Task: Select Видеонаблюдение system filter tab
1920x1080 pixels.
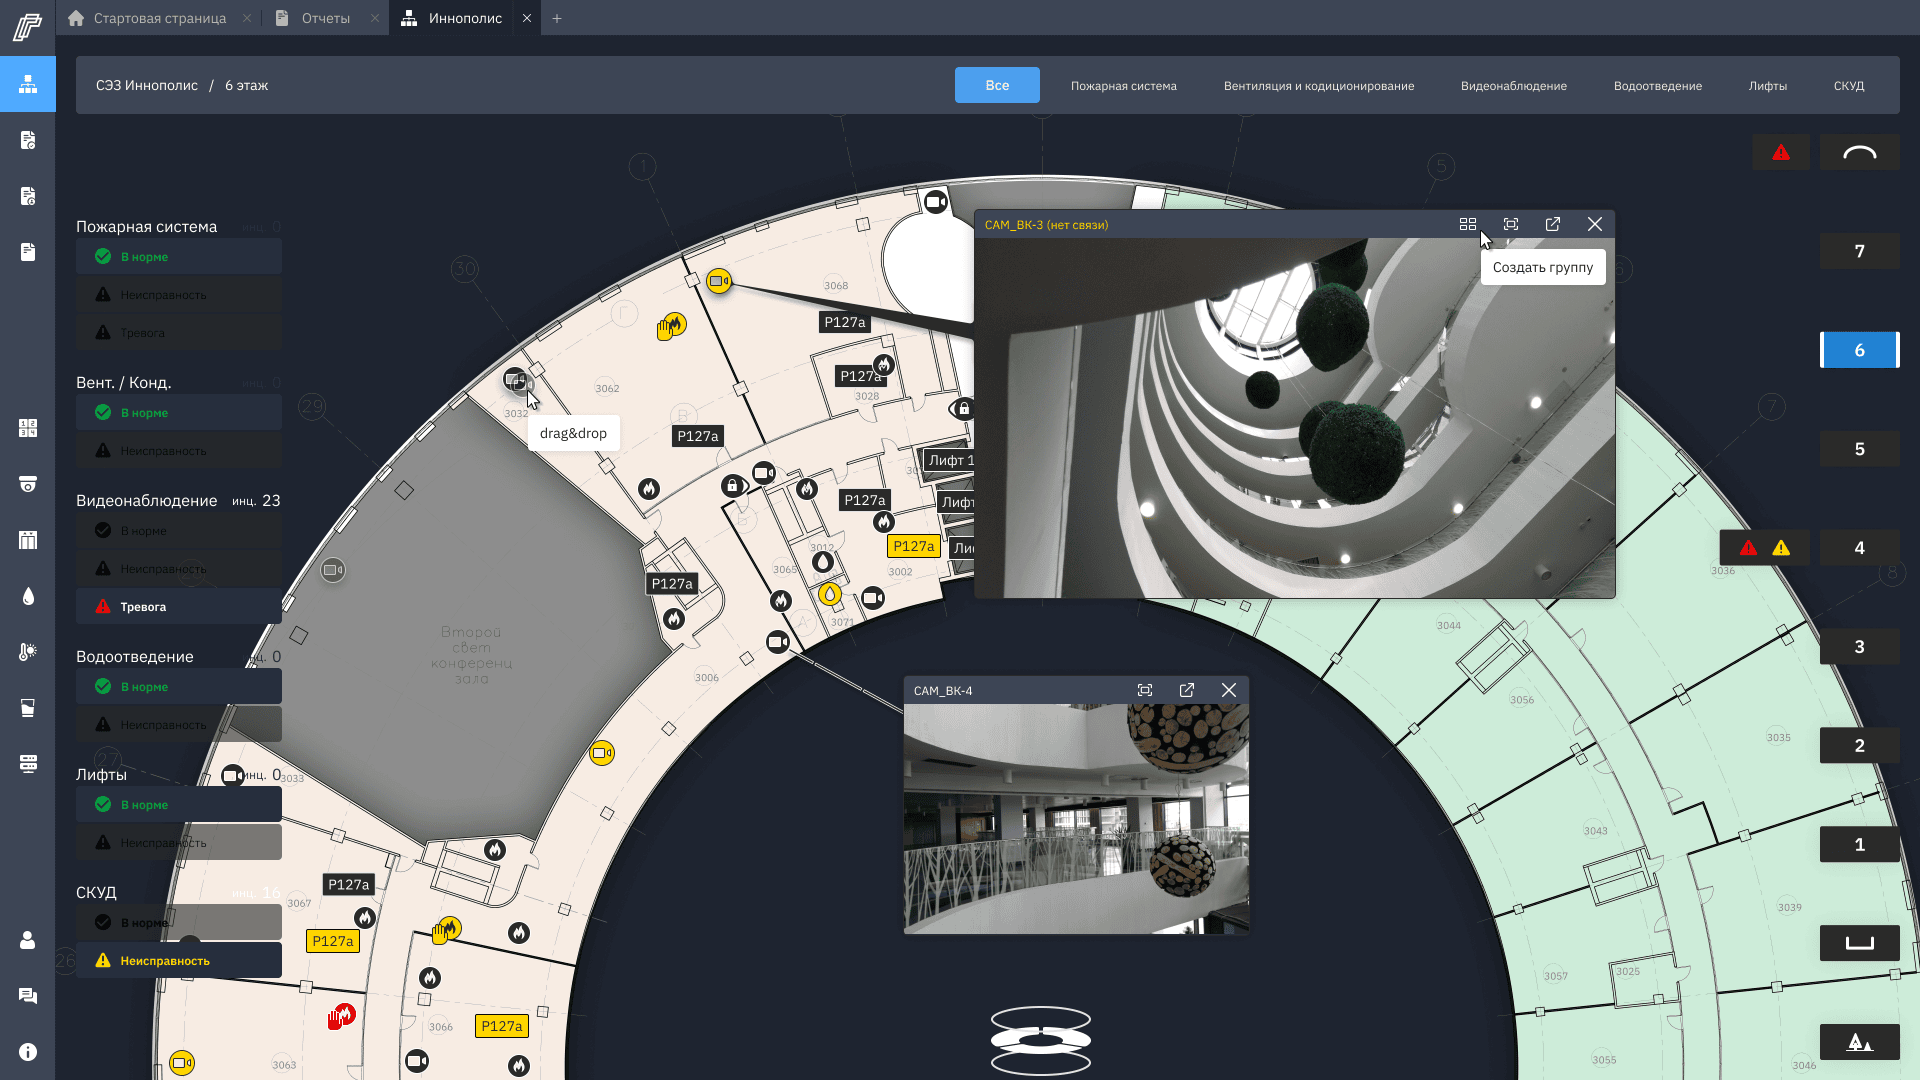Action: click(x=1513, y=86)
